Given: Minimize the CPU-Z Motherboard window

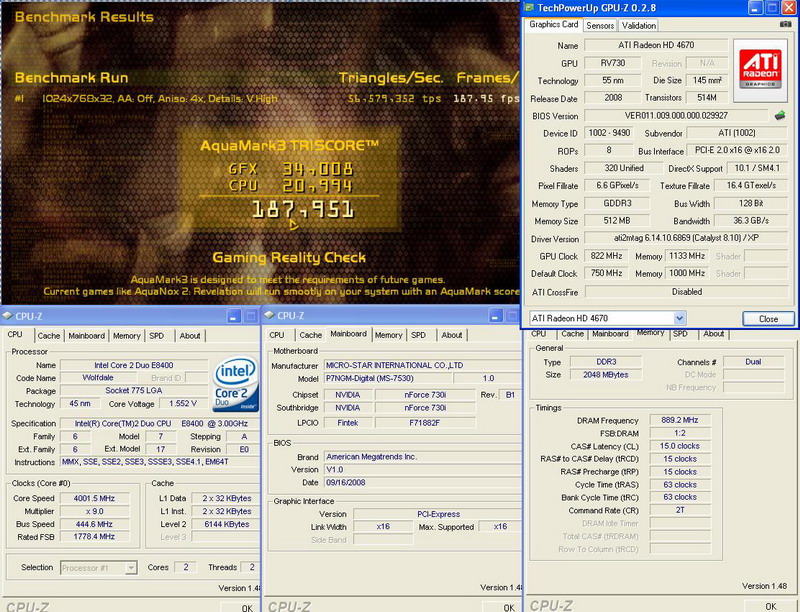Looking at the screenshot, I should 496,316.
